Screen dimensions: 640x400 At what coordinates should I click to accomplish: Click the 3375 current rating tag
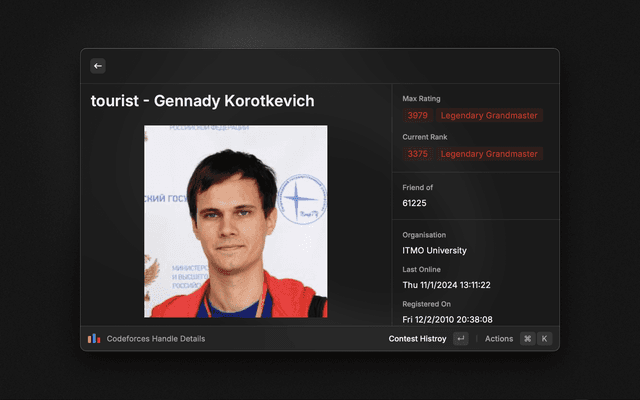tap(418, 154)
